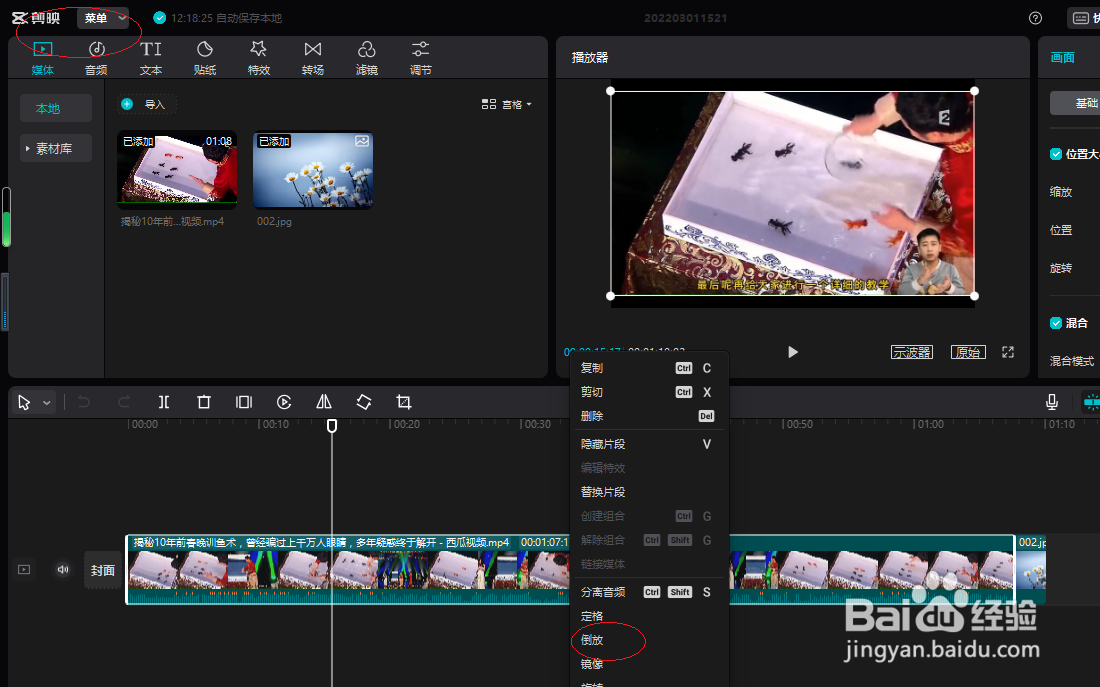Open the 音频 audio tab

click(96, 58)
